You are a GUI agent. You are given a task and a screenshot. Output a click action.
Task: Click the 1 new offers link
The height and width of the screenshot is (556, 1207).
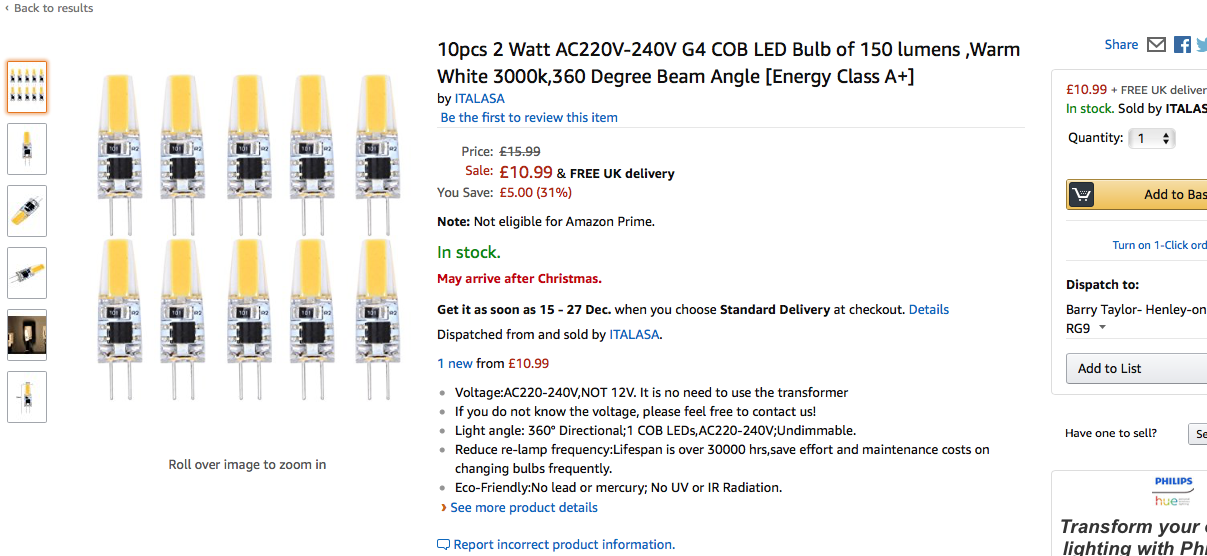(x=455, y=364)
